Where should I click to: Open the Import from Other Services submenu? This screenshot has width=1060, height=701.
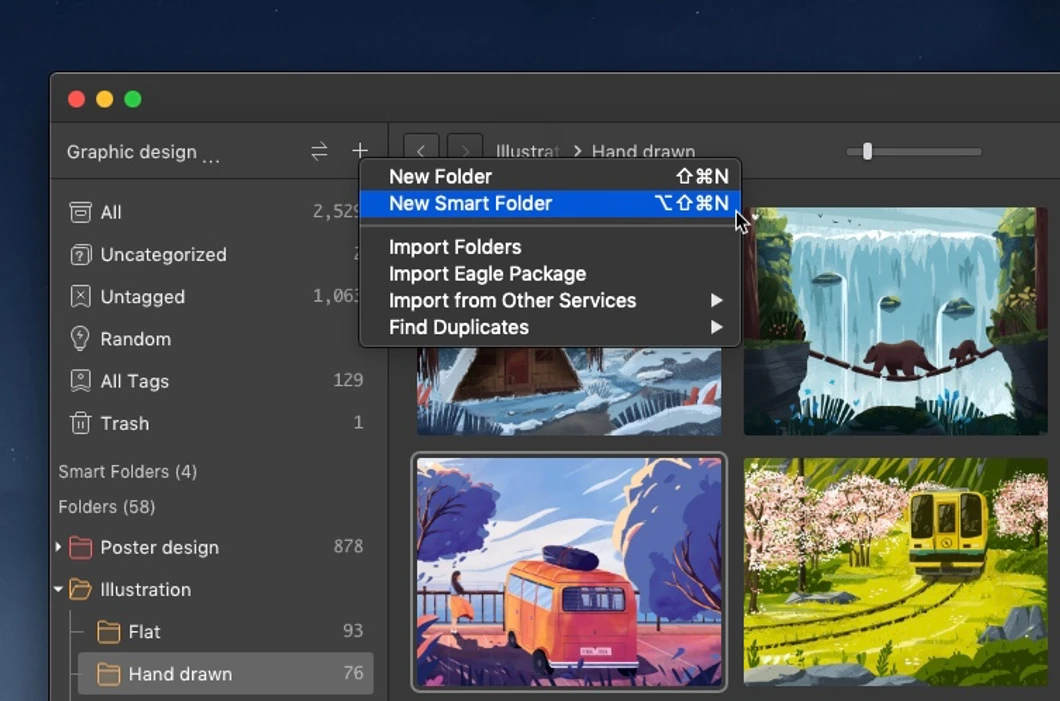pos(512,300)
